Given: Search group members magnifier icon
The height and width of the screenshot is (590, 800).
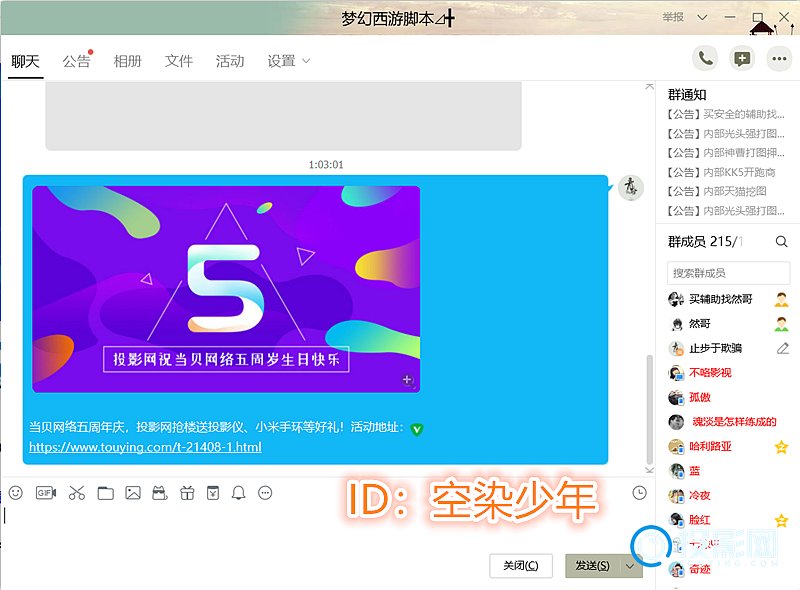Looking at the screenshot, I should 781,241.
